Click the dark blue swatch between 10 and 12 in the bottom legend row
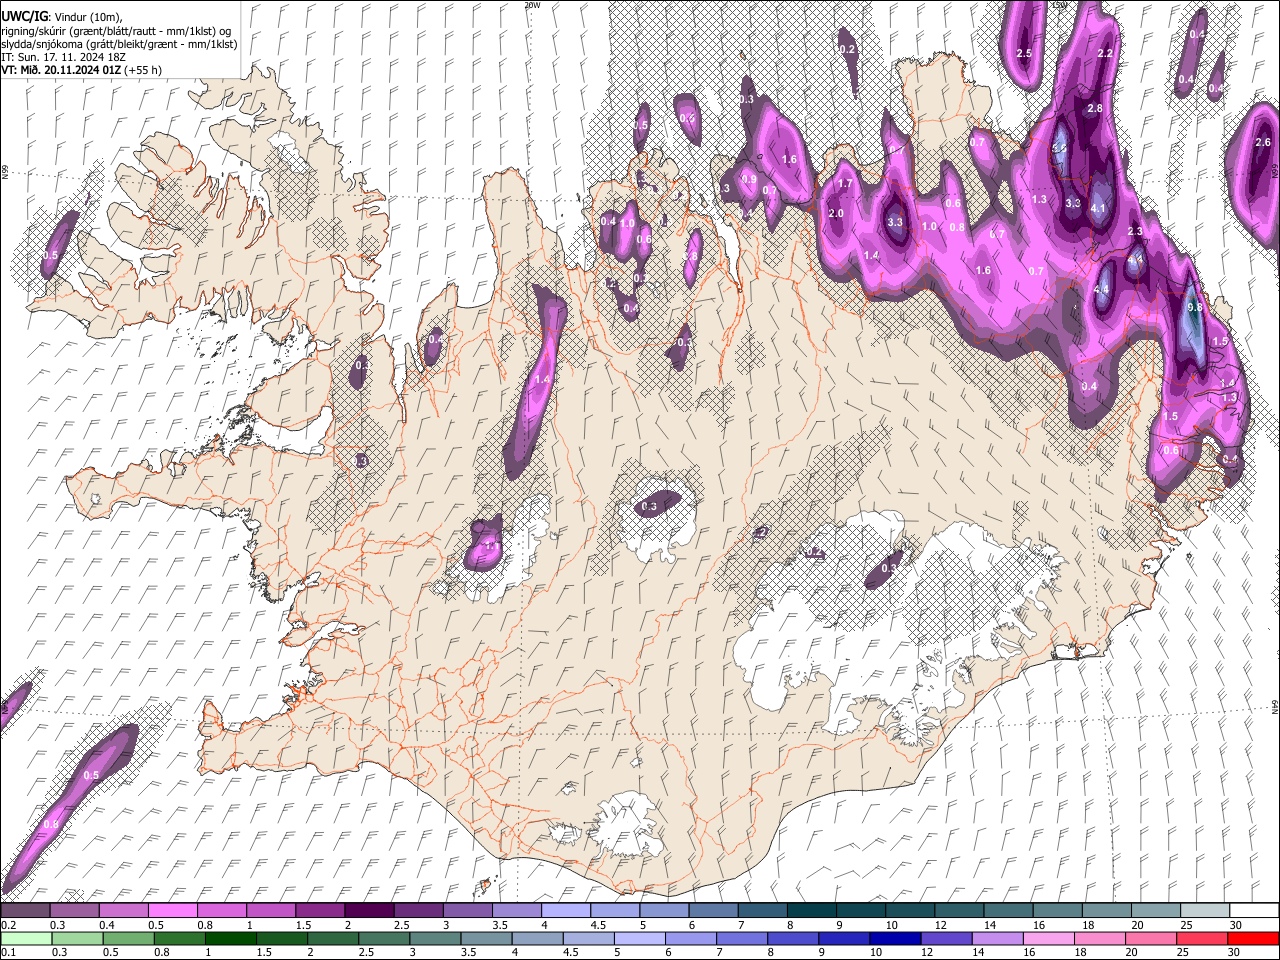1280x960 pixels. 895,938
